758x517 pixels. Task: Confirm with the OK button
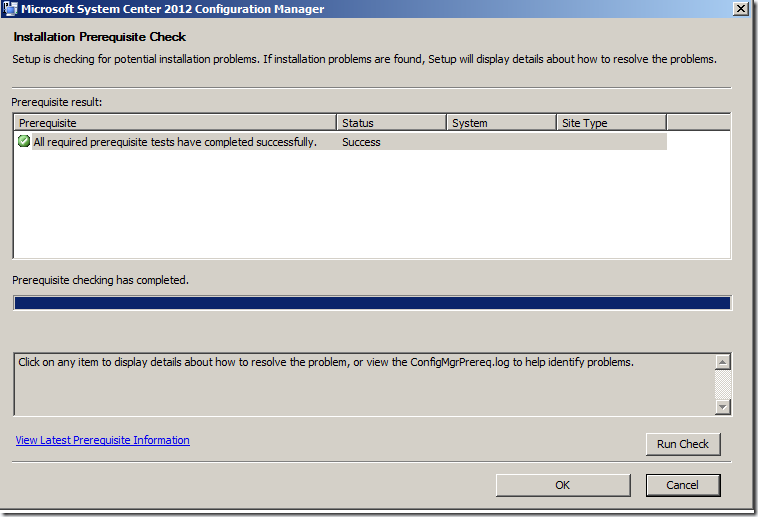[x=563, y=485]
